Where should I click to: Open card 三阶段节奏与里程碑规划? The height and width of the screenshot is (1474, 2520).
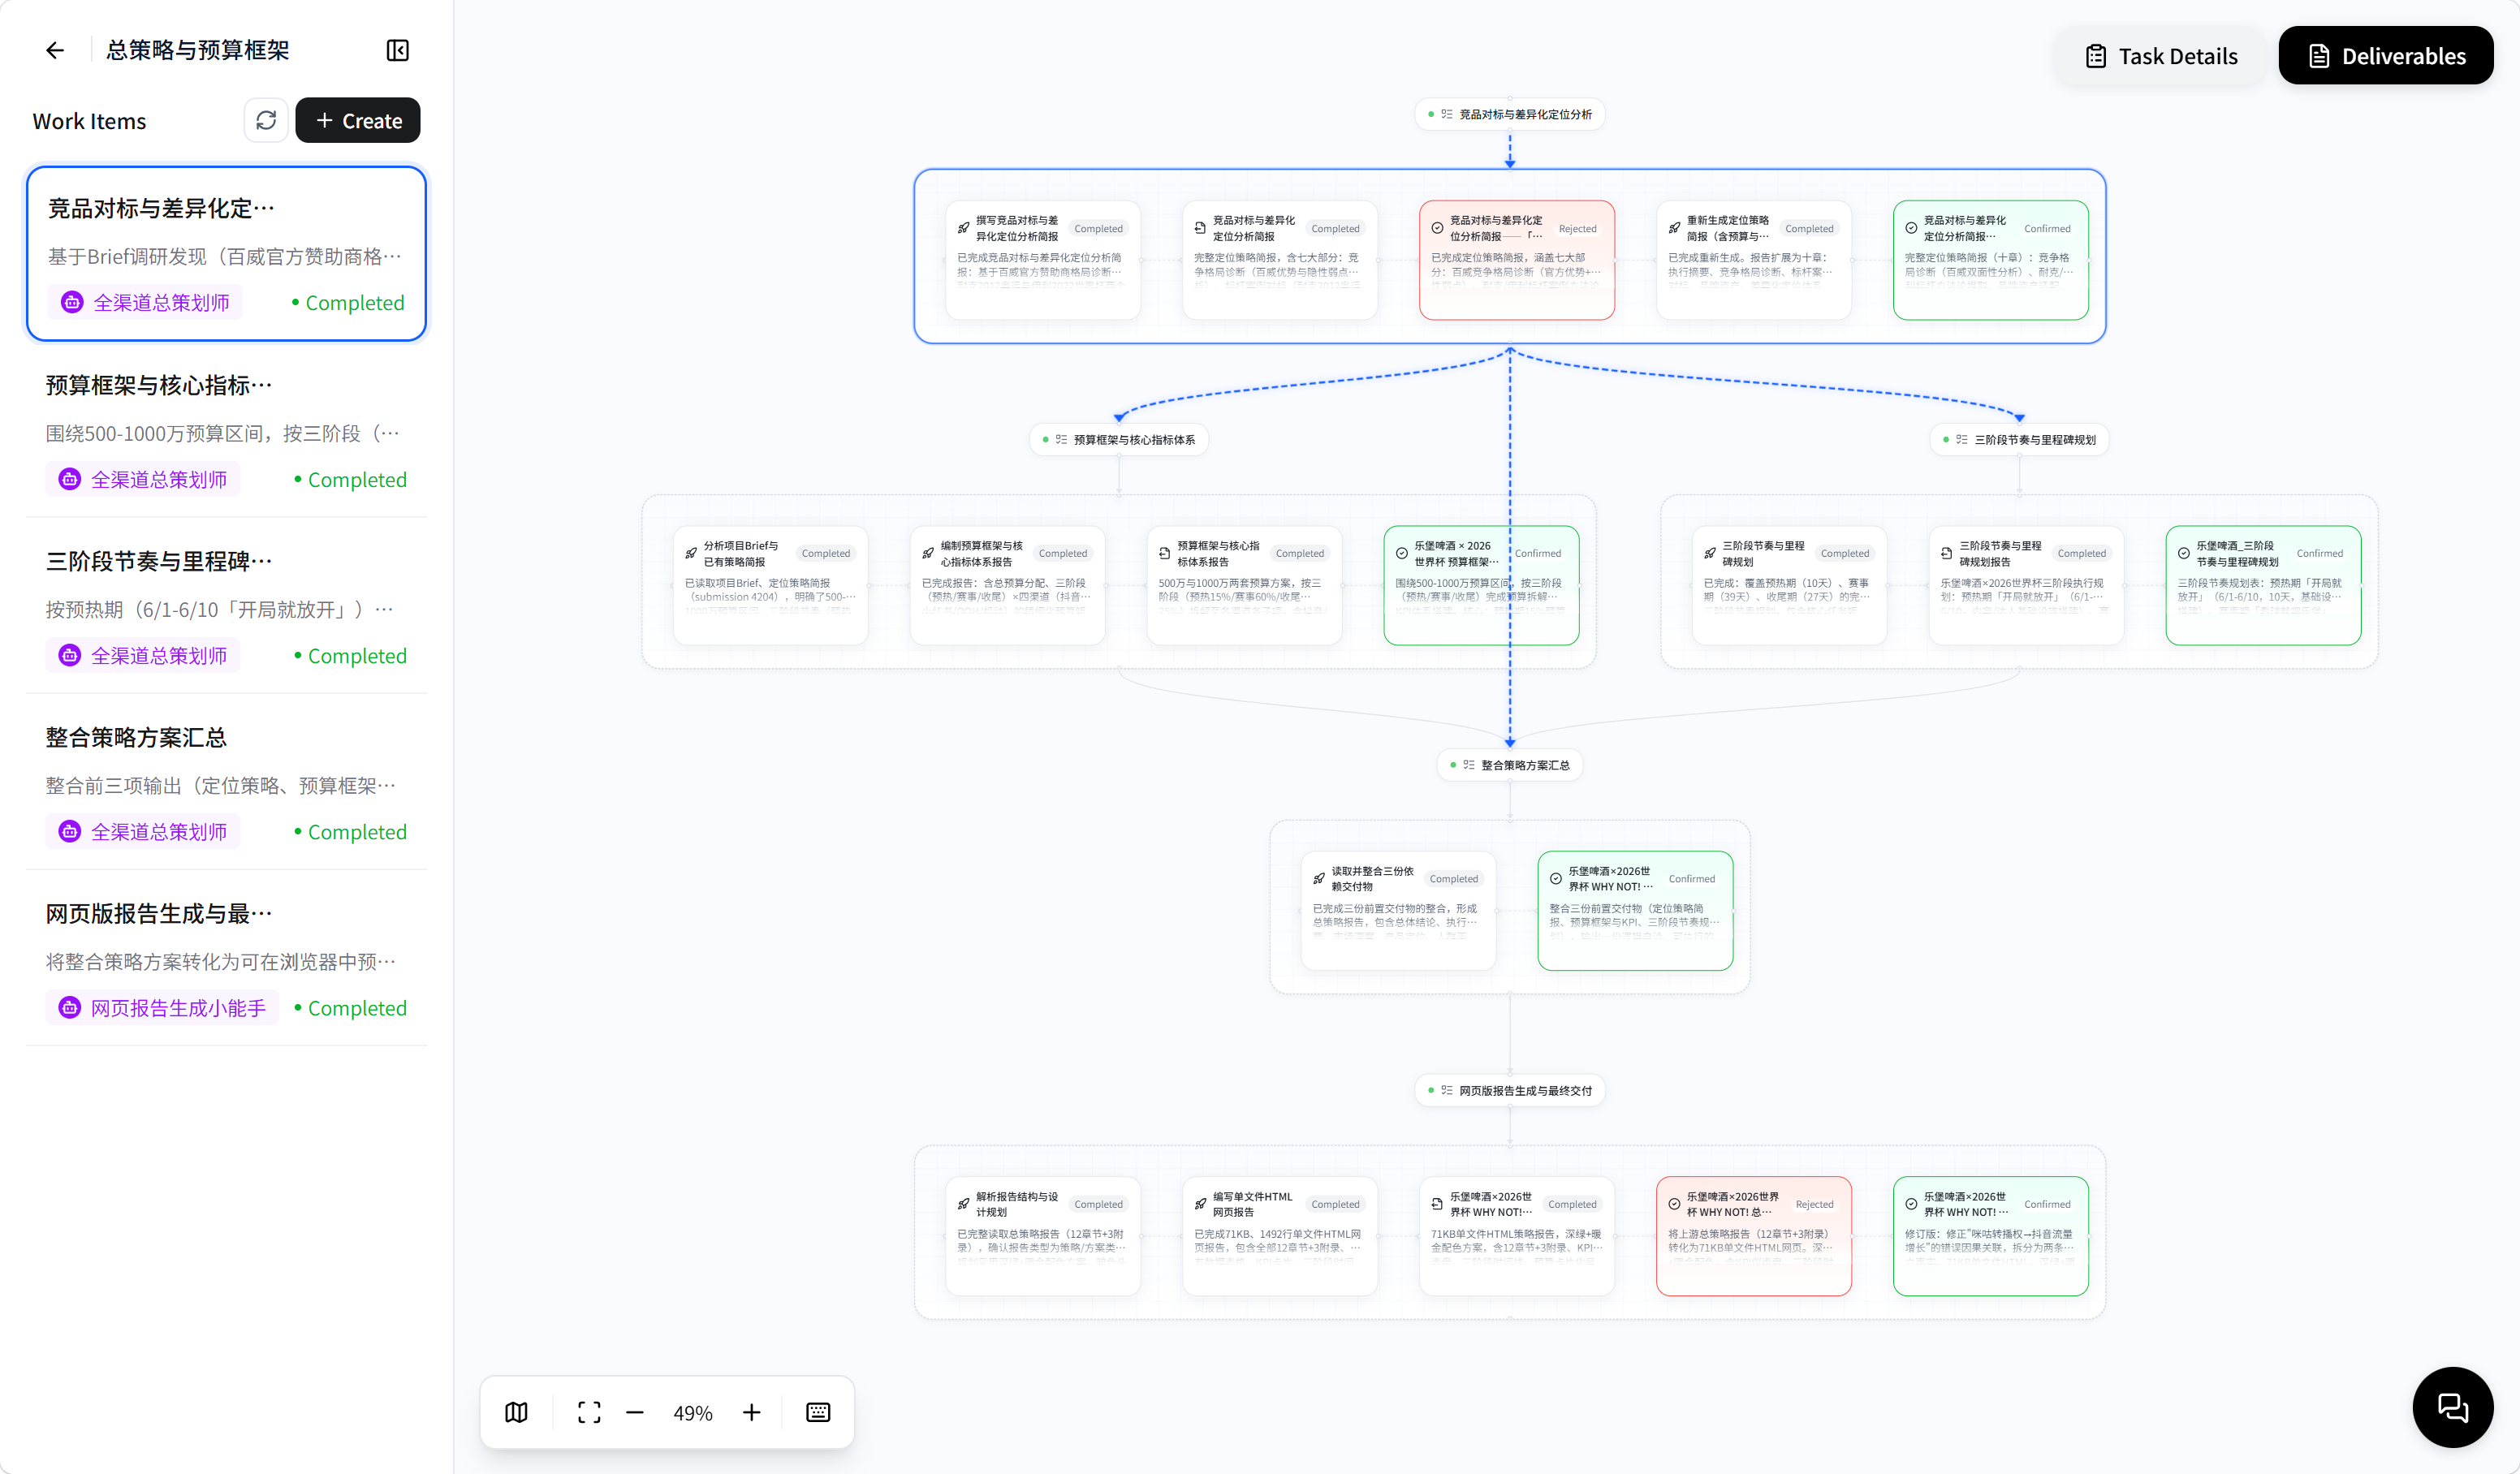pyautogui.click(x=1790, y=585)
